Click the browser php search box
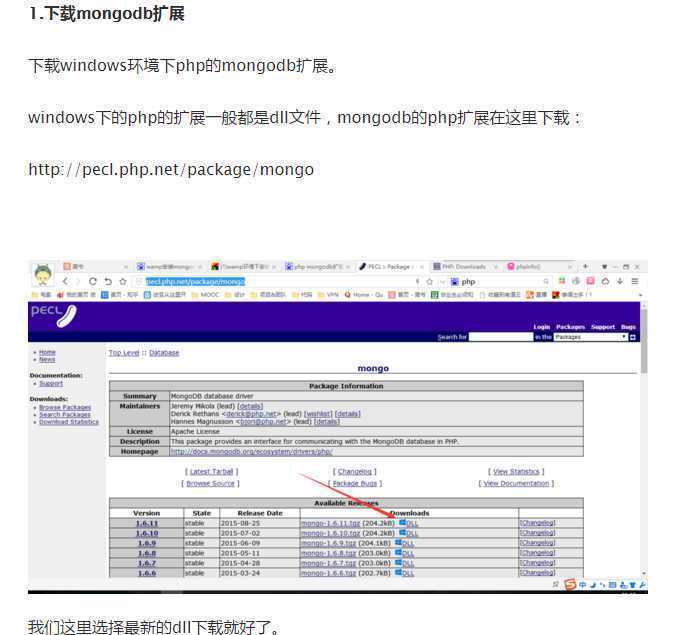 500,281
